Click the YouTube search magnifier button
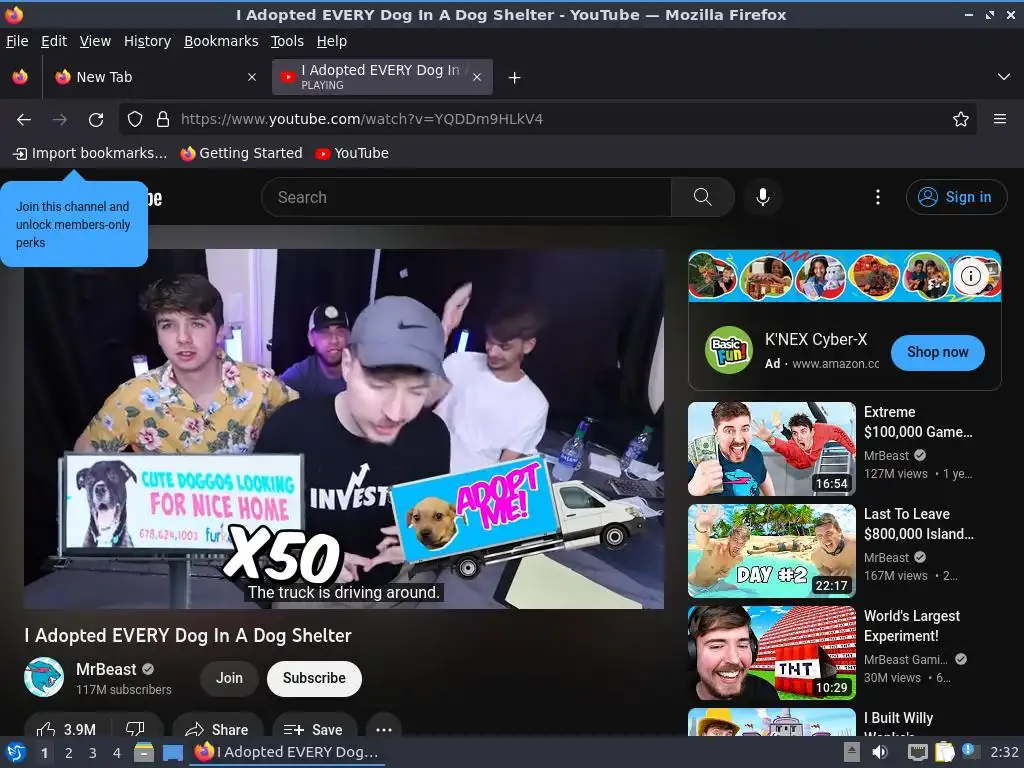This screenshot has width=1024, height=768. [x=703, y=197]
